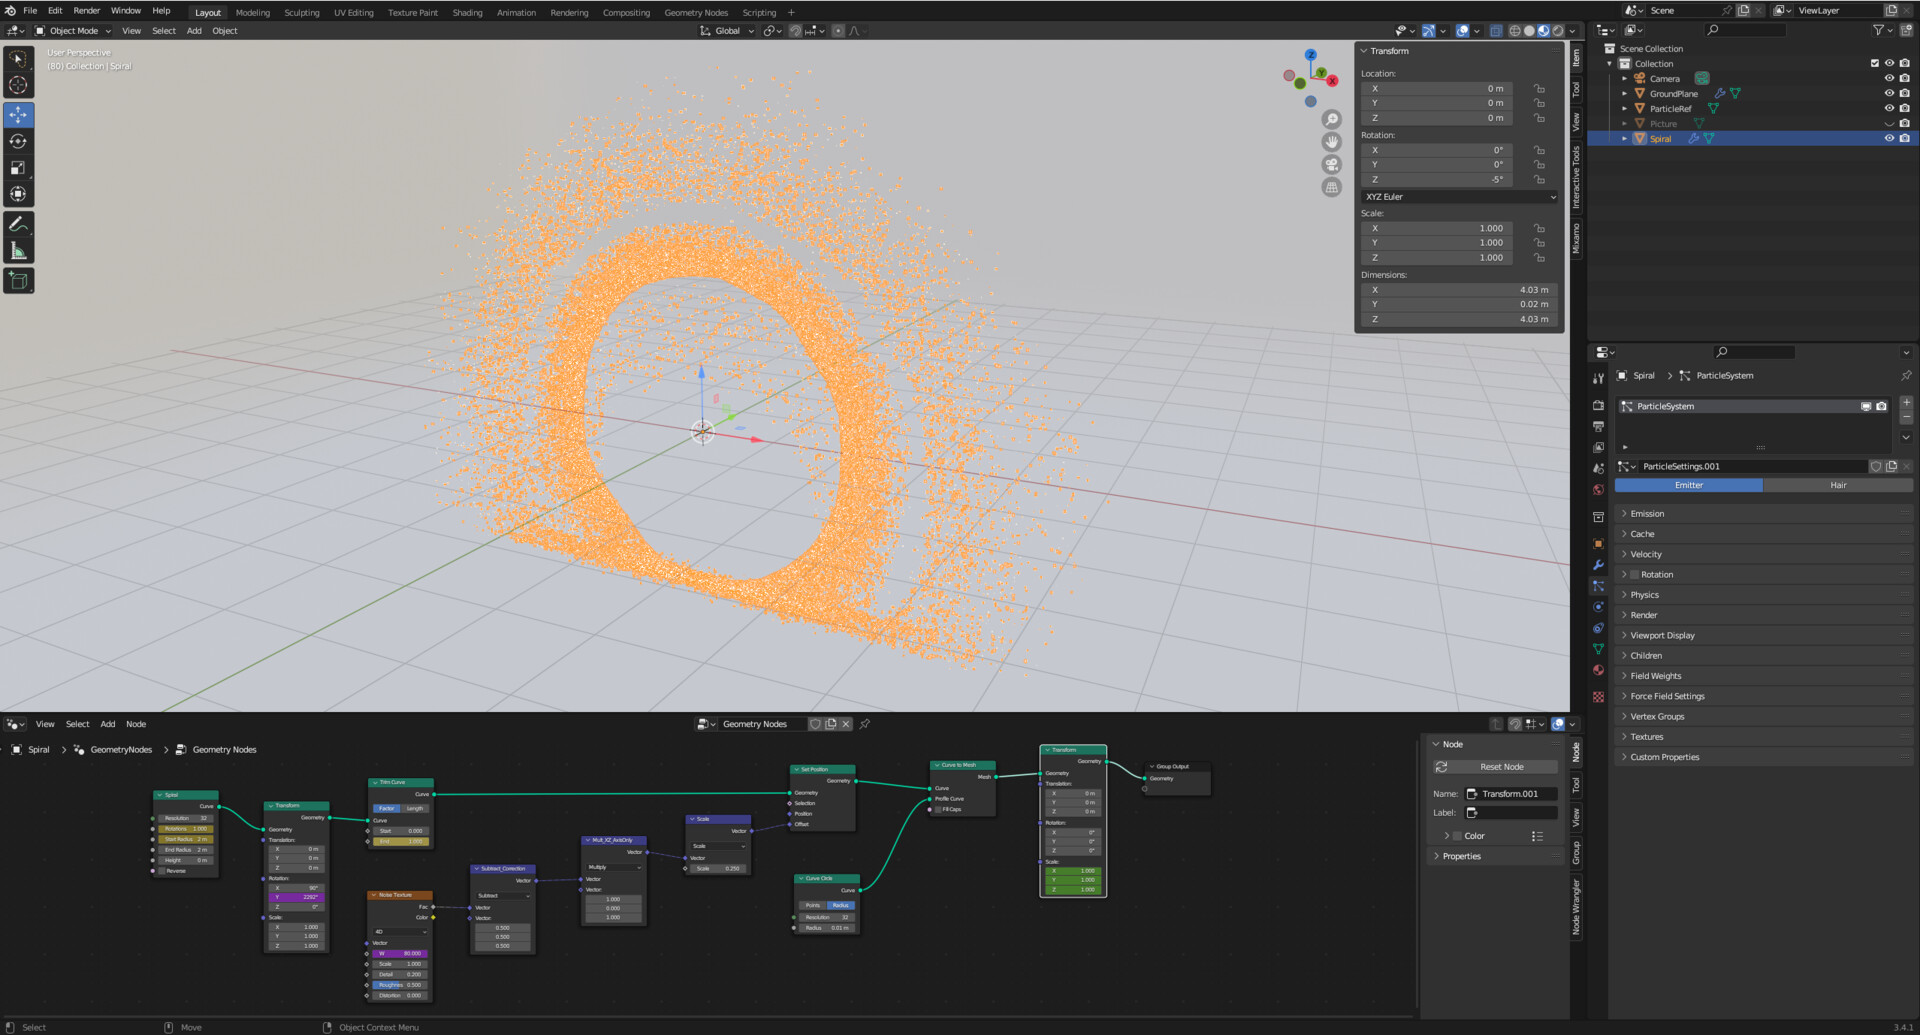Click the Reset Node button
Viewport: 1920px width, 1035px height.
(x=1500, y=767)
